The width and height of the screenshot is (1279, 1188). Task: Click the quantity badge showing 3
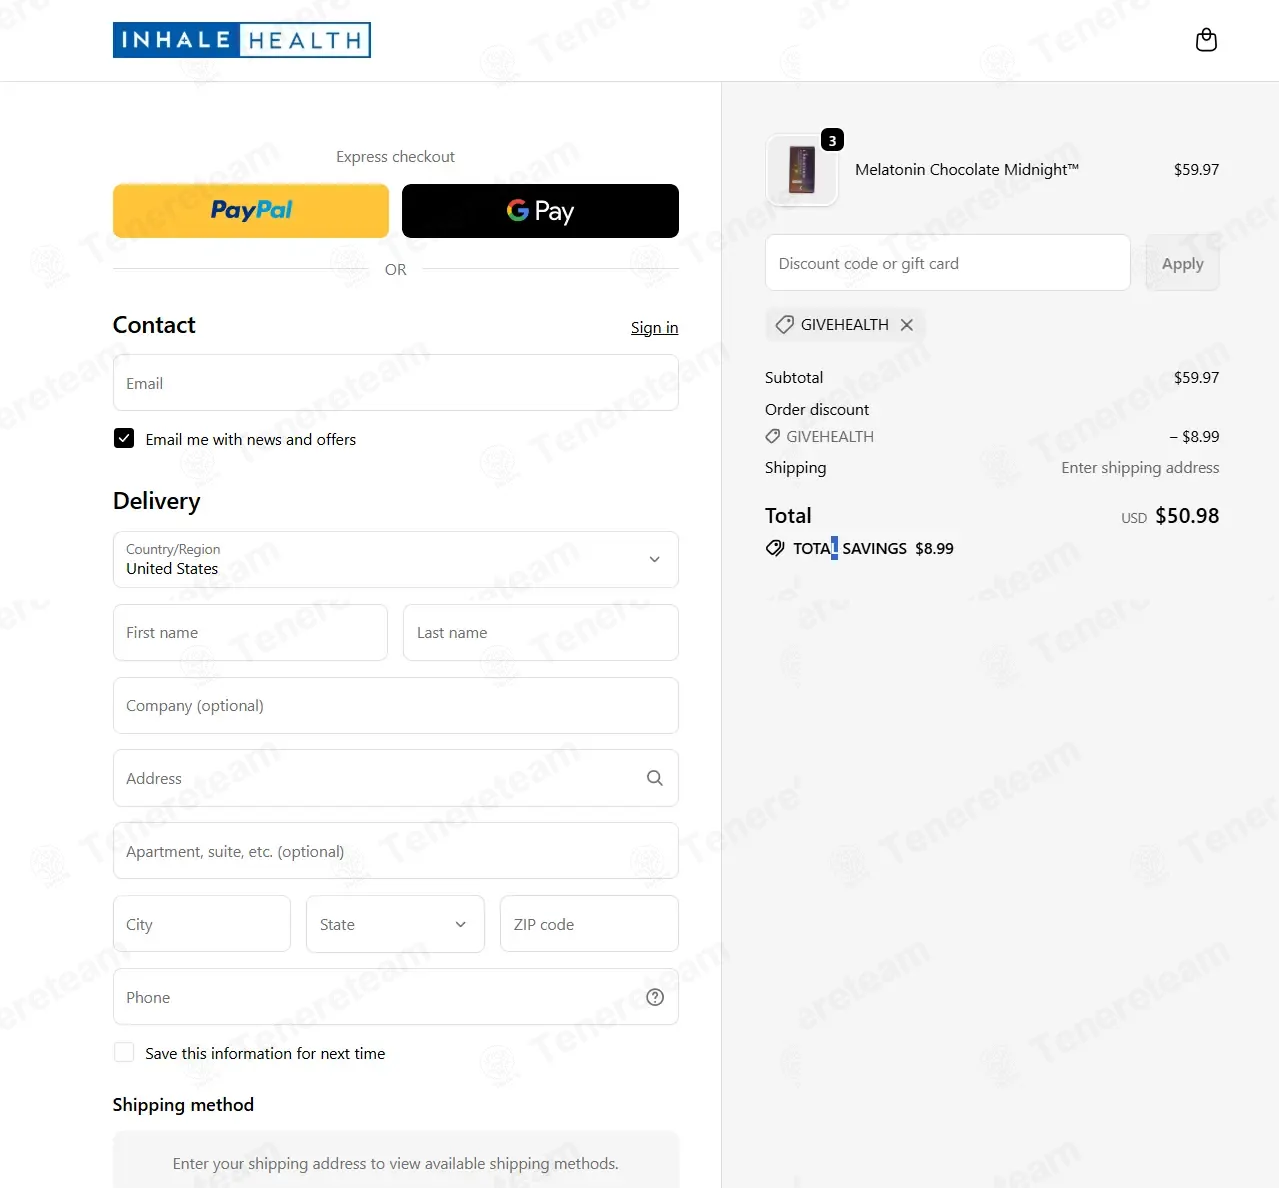(832, 140)
